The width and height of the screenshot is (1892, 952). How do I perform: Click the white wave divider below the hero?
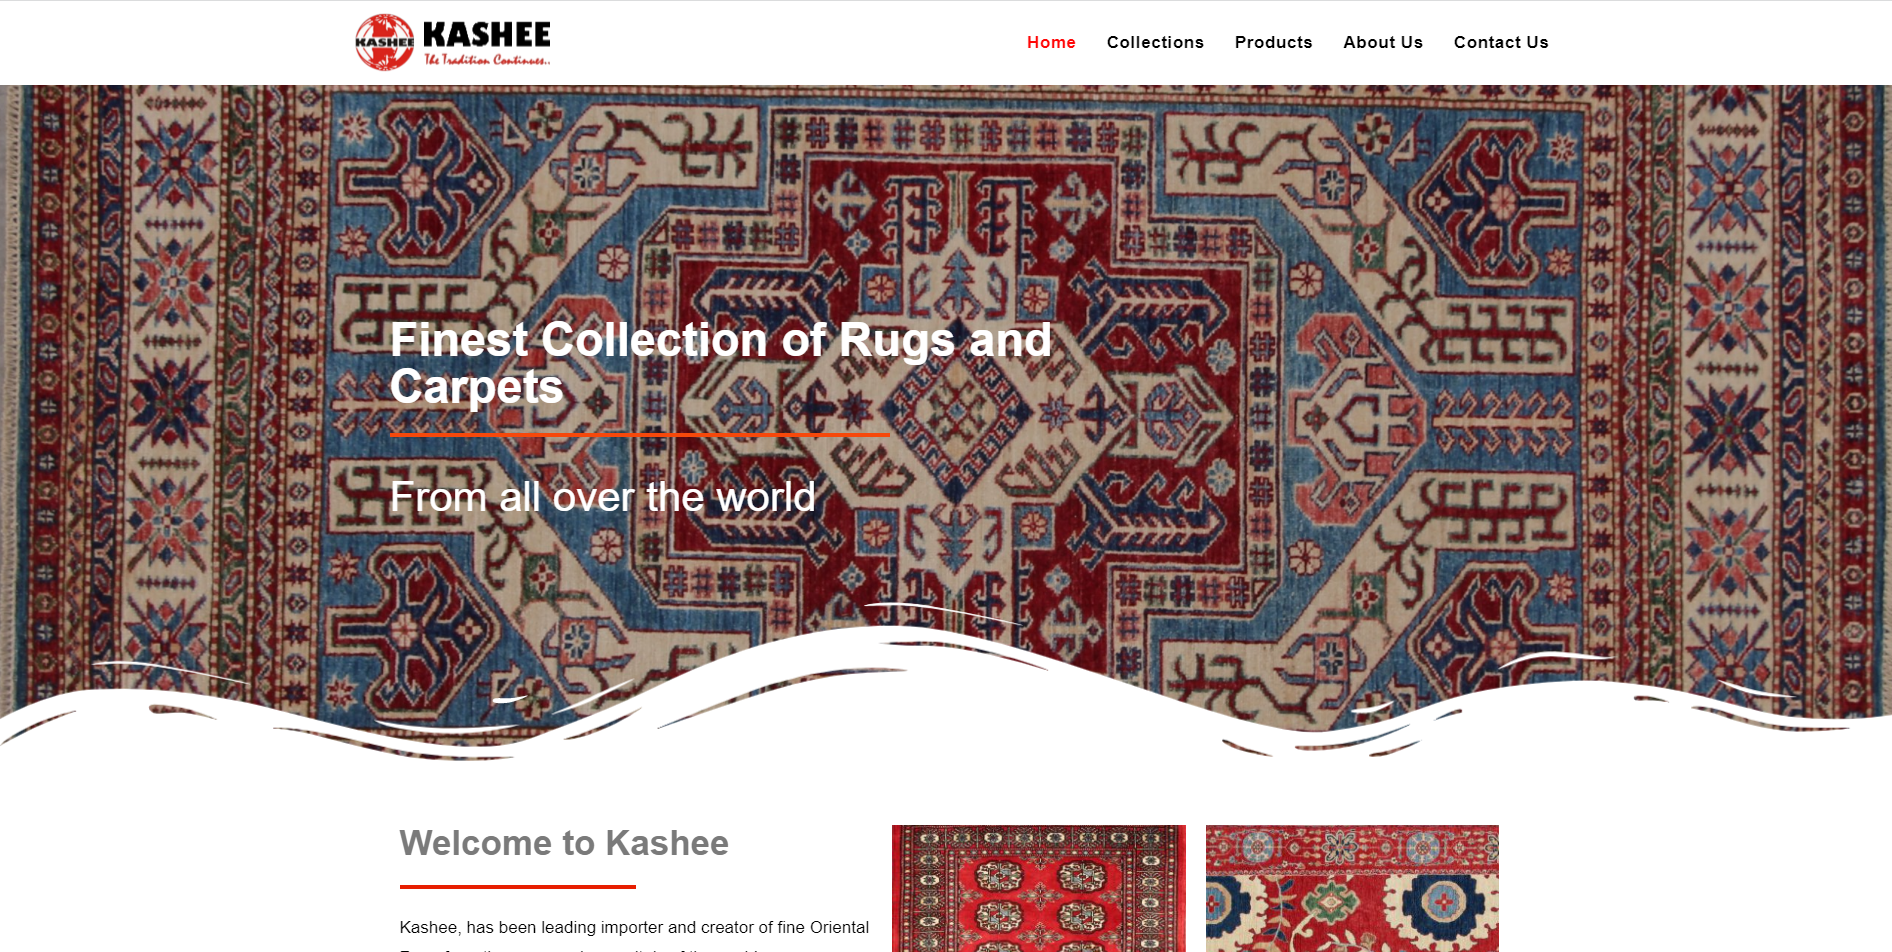(x=946, y=700)
